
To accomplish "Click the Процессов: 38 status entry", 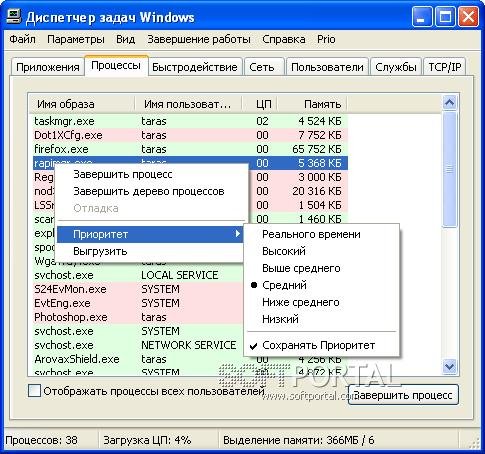I will (x=41, y=440).
